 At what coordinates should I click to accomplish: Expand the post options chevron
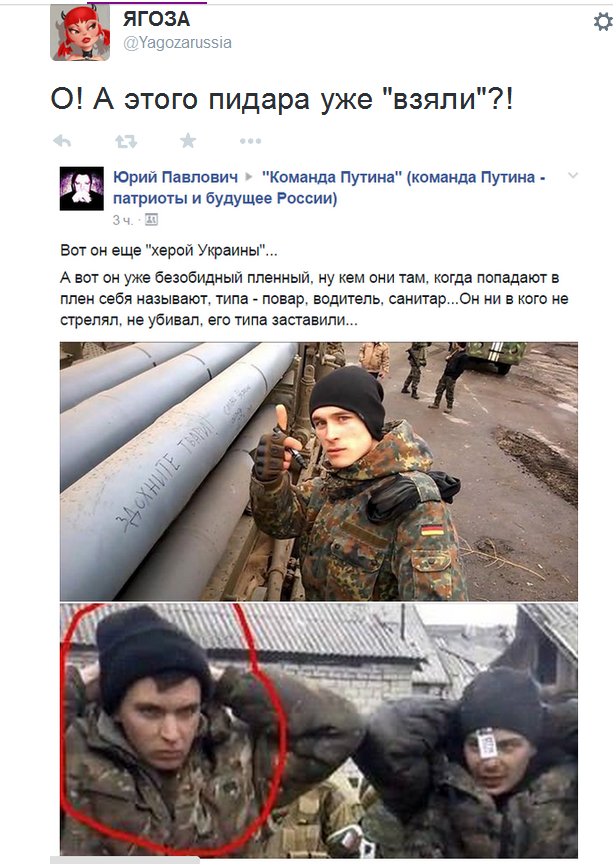point(573,176)
